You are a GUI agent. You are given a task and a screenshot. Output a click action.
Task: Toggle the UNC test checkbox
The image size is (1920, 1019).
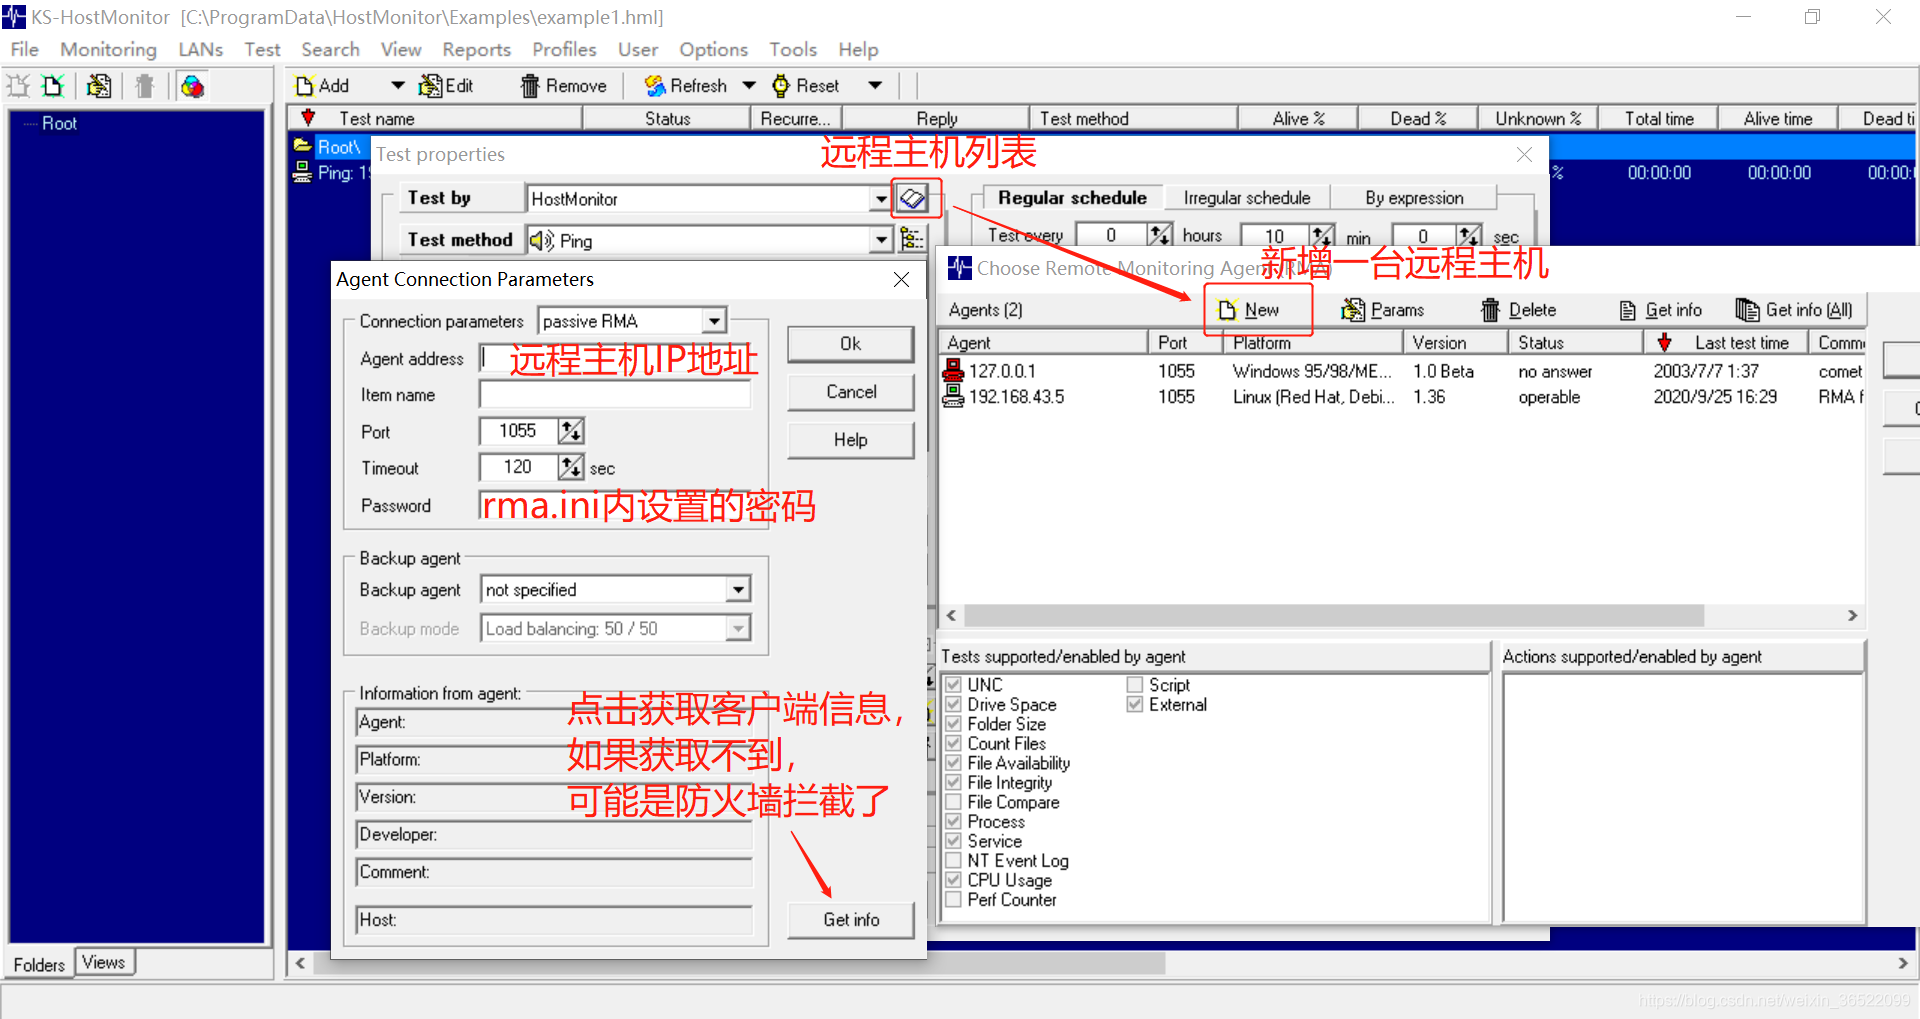click(954, 685)
